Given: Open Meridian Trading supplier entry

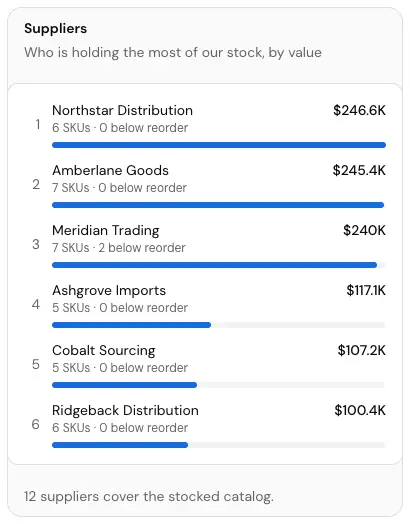Looking at the screenshot, I should [x=205, y=245].
